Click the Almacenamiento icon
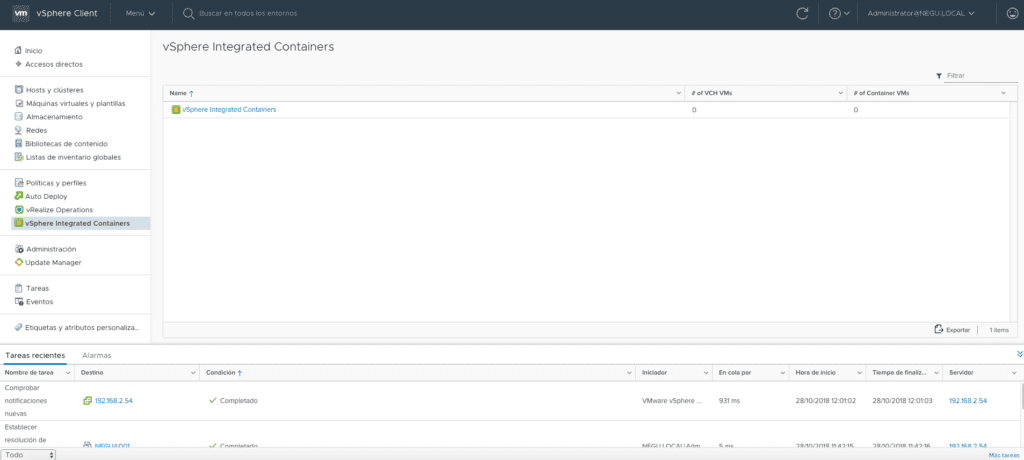The image size is (1024, 460). click(19, 117)
